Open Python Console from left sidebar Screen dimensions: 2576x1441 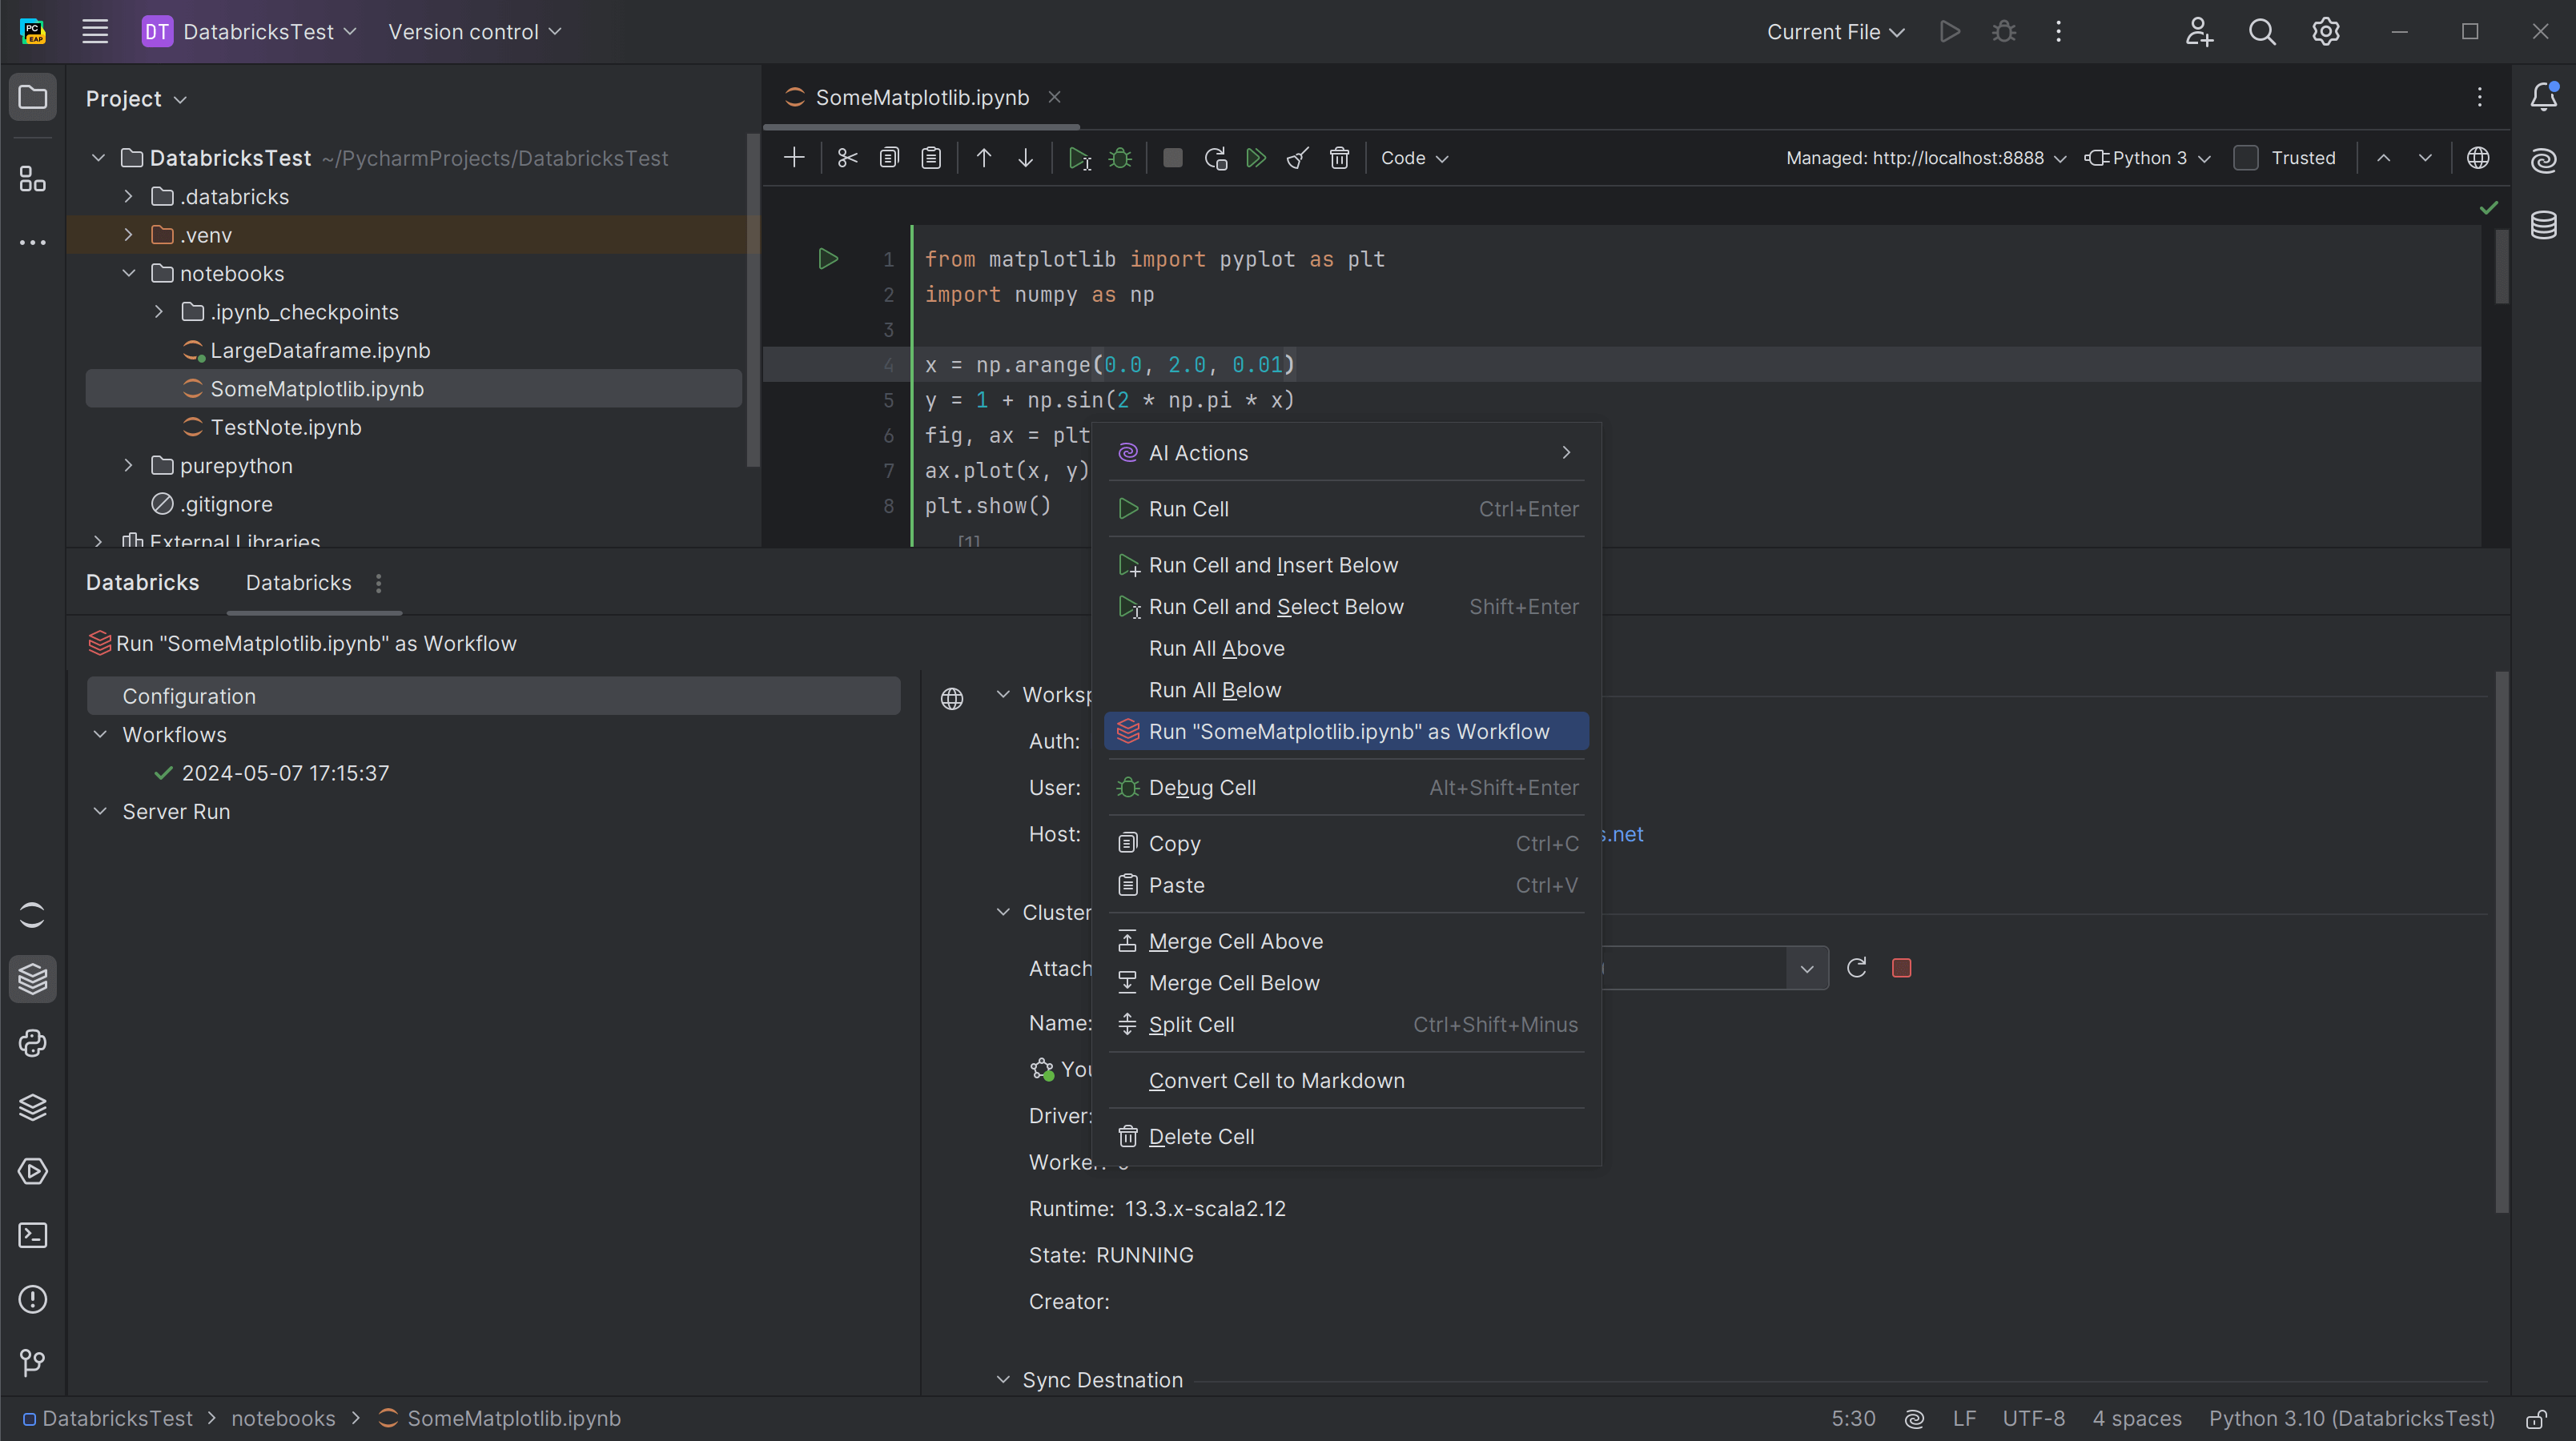tap(33, 1043)
